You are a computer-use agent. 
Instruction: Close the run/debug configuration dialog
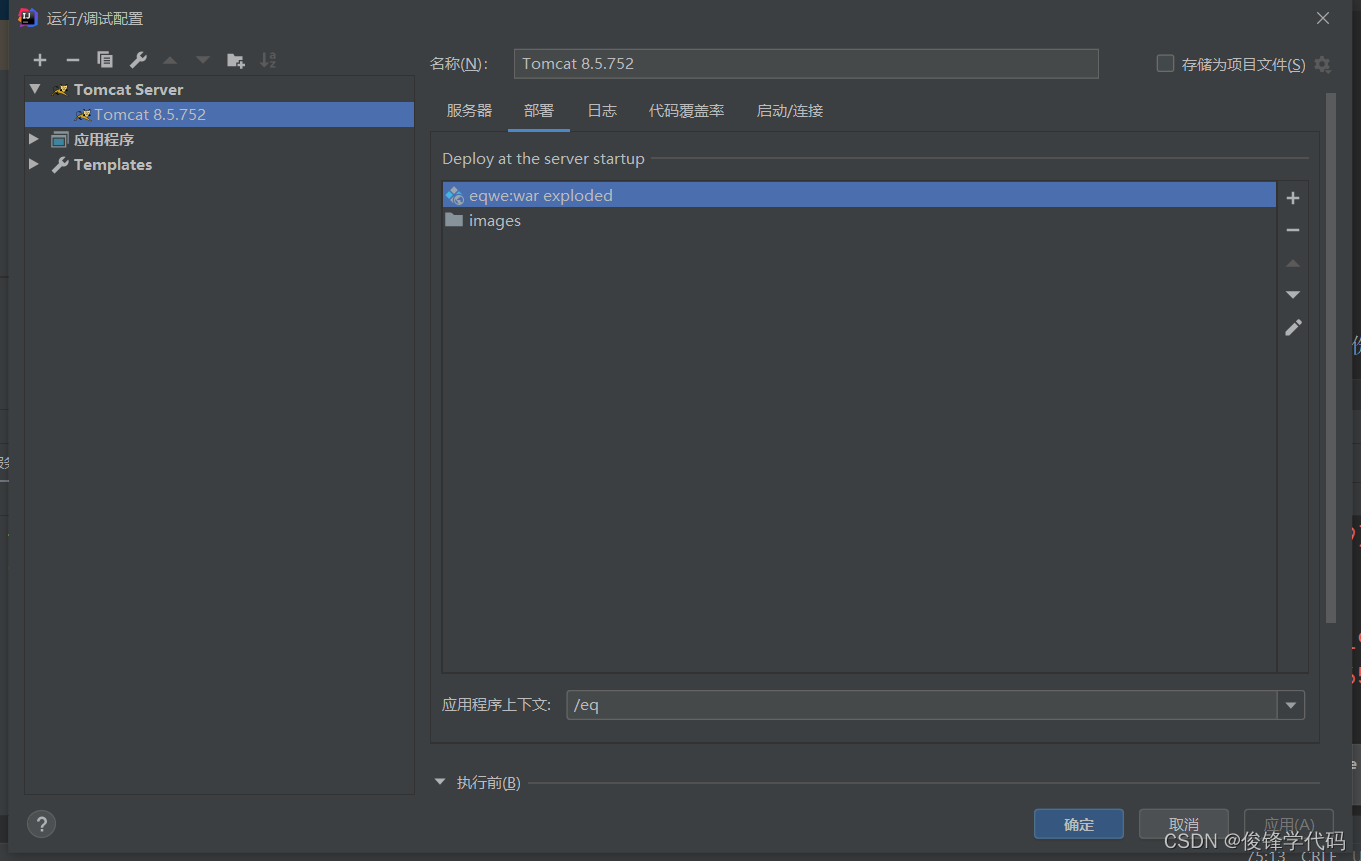tap(1323, 18)
